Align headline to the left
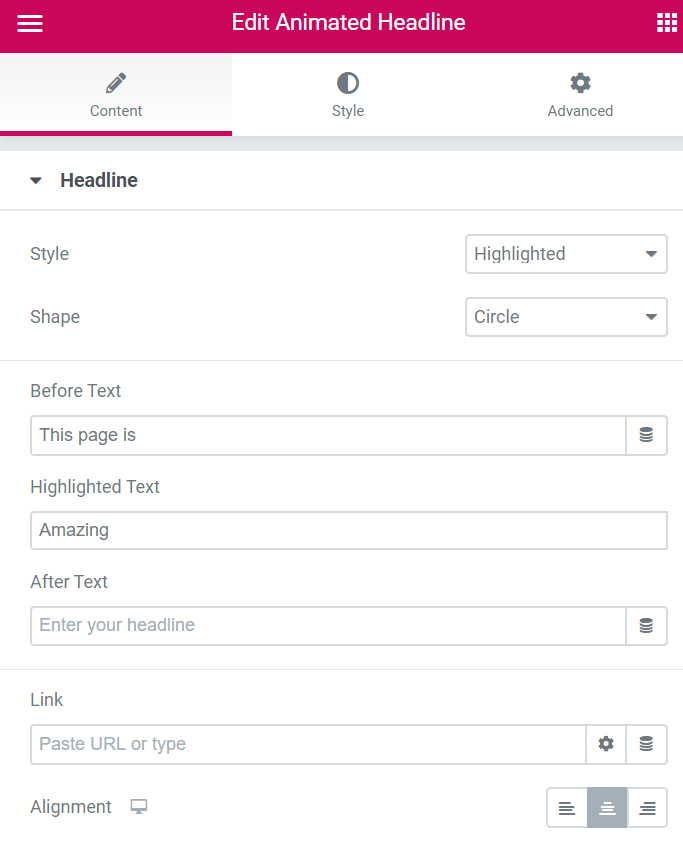 pyautogui.click(x=567, y=808)
